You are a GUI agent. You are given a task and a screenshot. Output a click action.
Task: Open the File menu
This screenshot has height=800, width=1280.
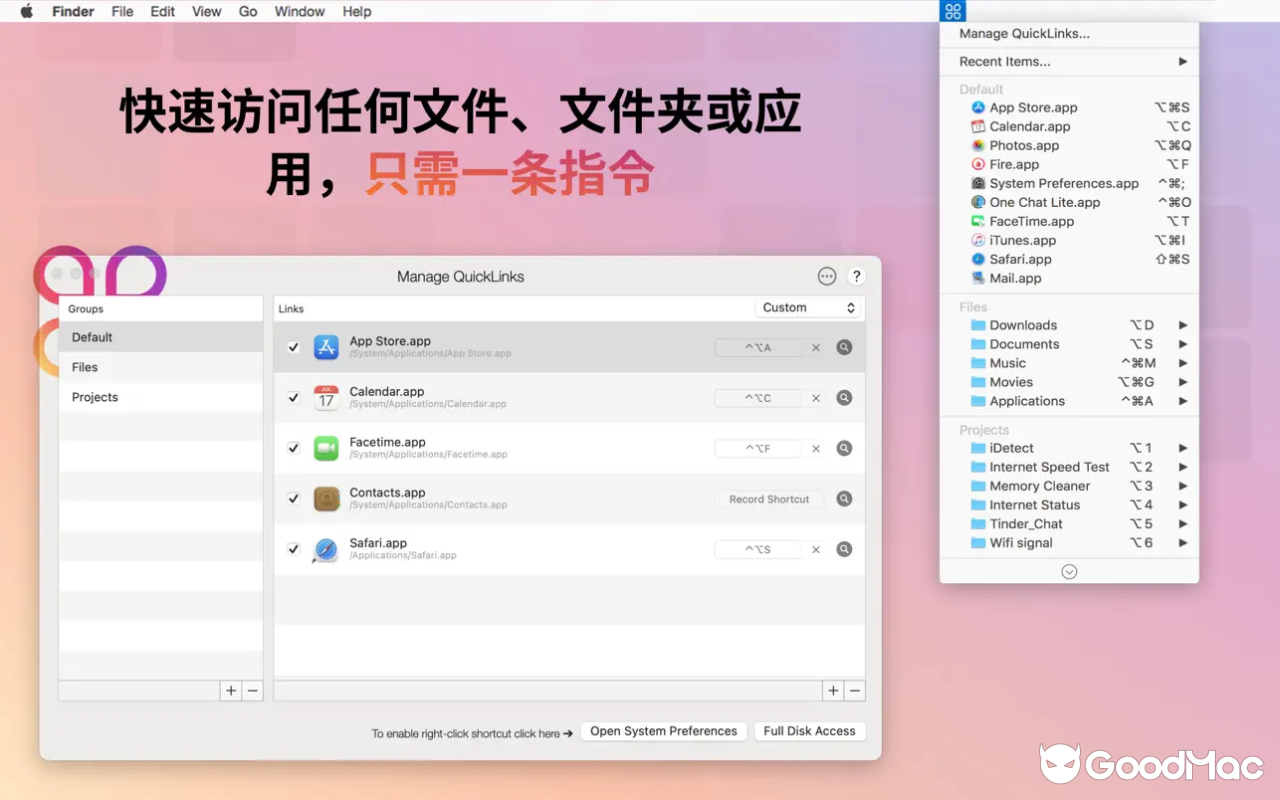(122, 11)
